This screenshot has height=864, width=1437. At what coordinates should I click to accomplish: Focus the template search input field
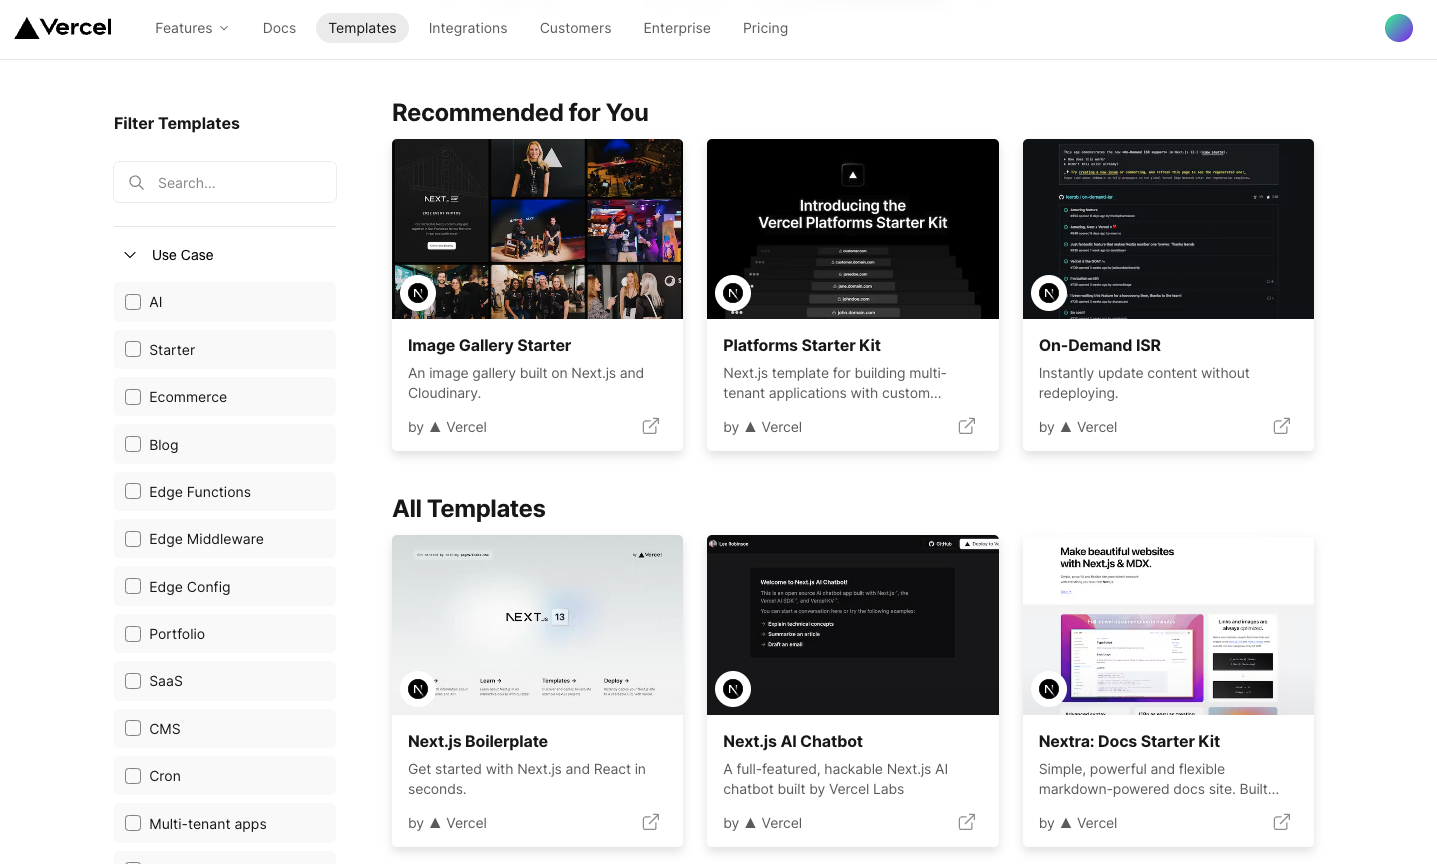click(x=225, y=182)
